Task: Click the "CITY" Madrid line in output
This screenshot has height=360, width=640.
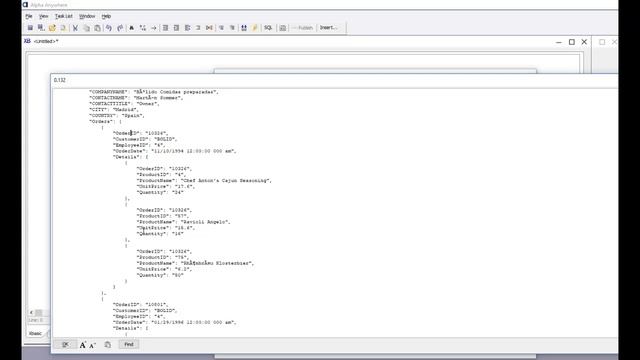Action: 114,110
